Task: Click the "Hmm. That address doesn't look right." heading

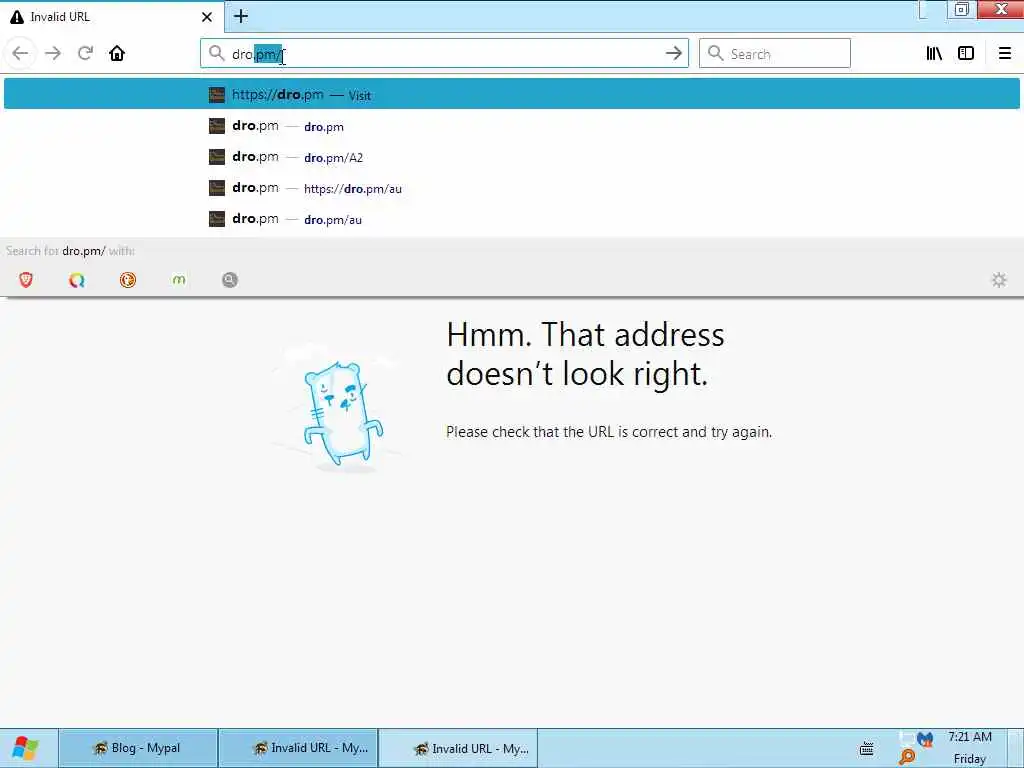Action: coord(585,354)
